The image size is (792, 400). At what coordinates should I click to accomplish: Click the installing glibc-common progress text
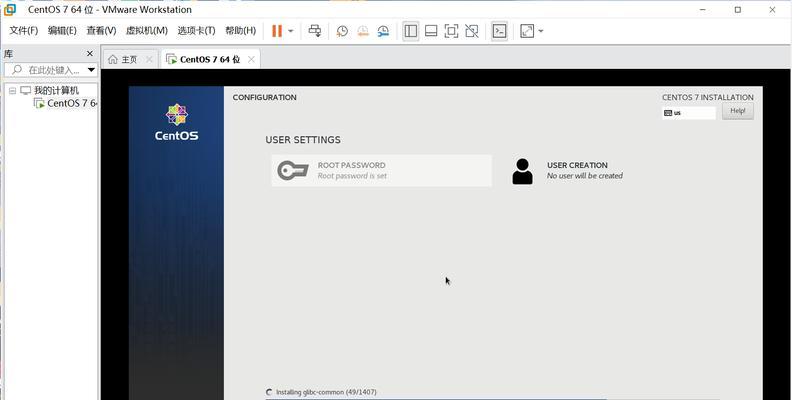[x=326, y=392]
